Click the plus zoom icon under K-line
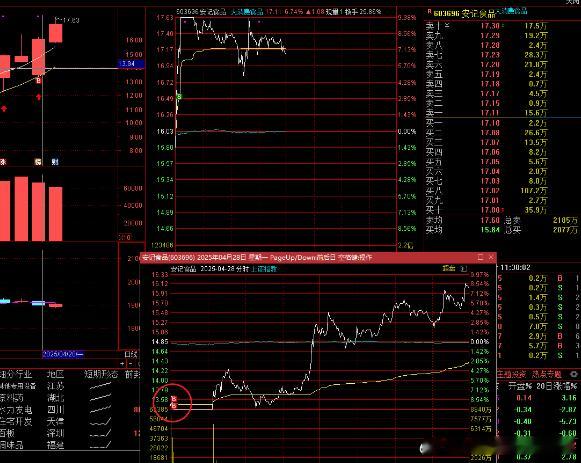The width and height of the screenshot is (581, 463). 122,363
